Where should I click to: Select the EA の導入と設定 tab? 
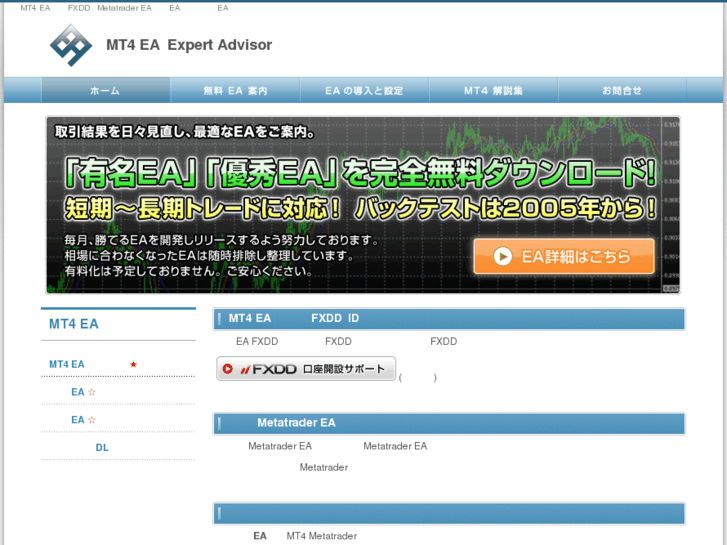[364, 90]
